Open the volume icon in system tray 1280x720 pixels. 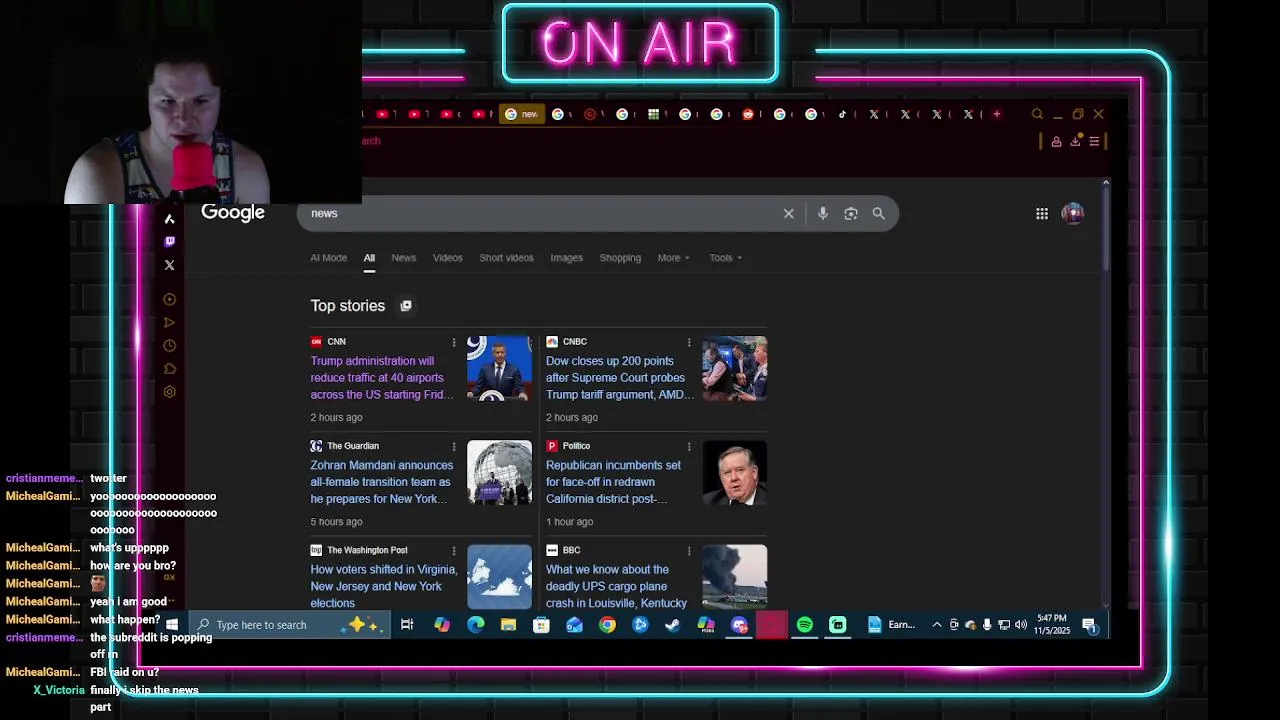[x=1020, y=625]
